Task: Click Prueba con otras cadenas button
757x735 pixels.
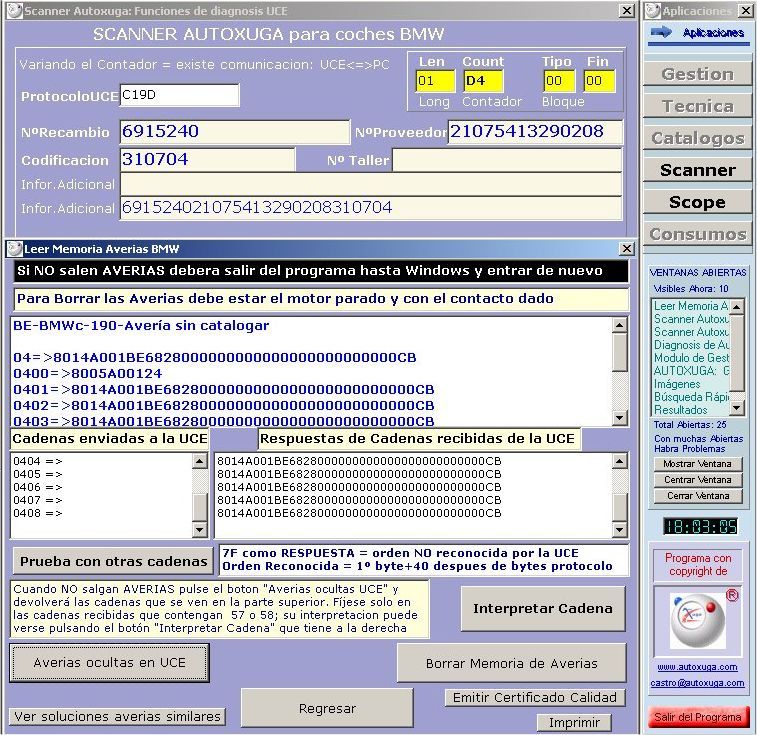Action: [x=113, y=561]
